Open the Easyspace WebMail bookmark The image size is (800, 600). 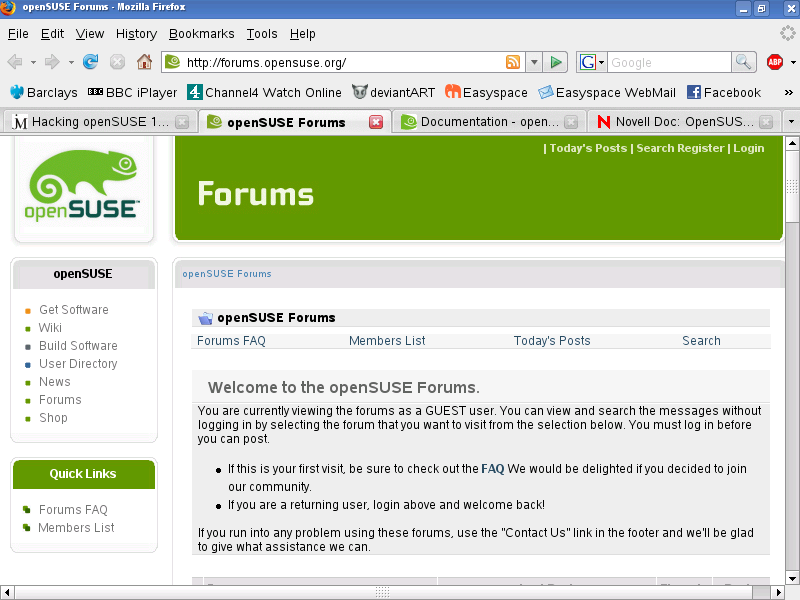[x=607, y=92]
